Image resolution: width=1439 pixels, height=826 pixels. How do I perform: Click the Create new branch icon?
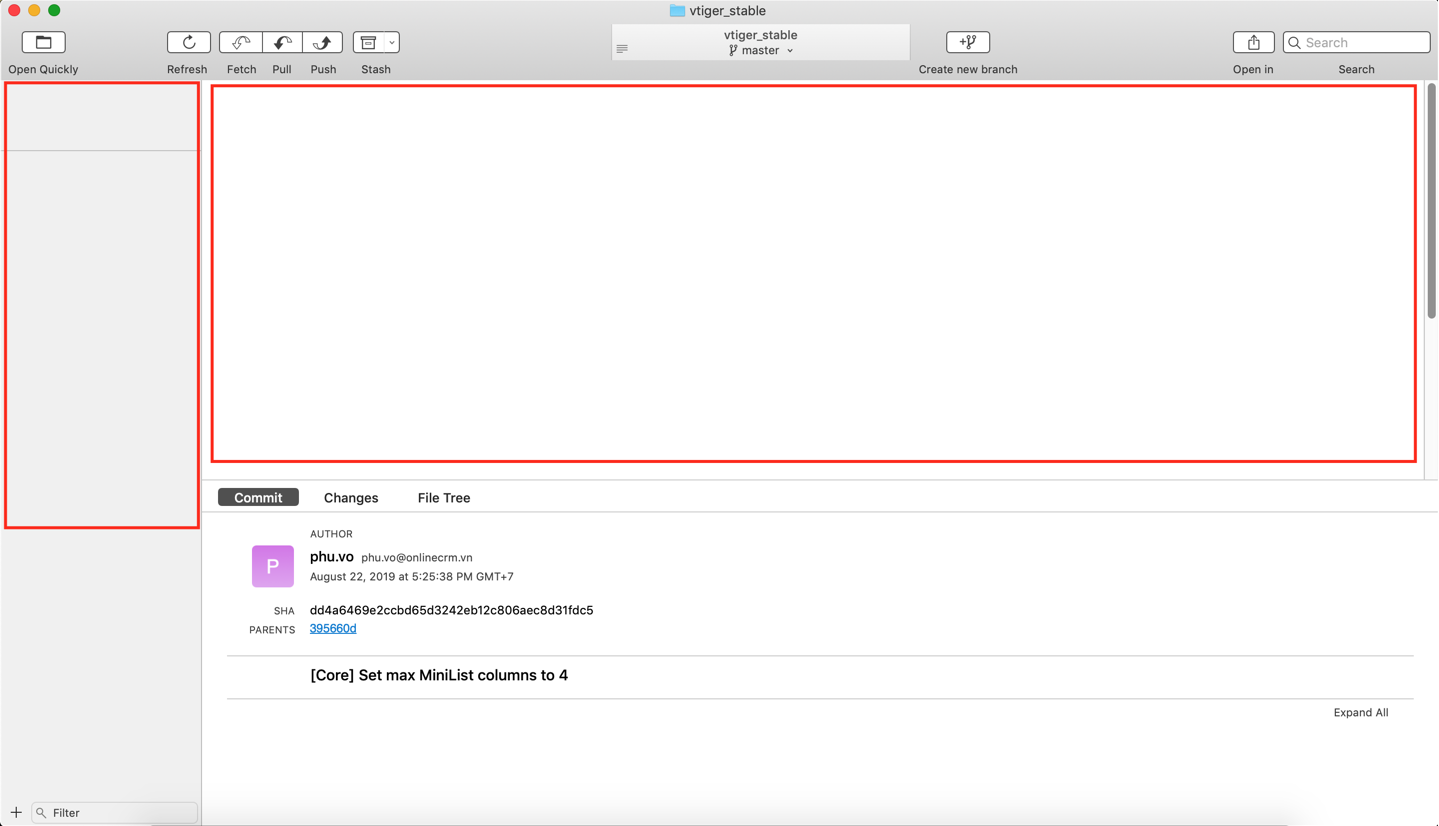[x=968, y=42]
